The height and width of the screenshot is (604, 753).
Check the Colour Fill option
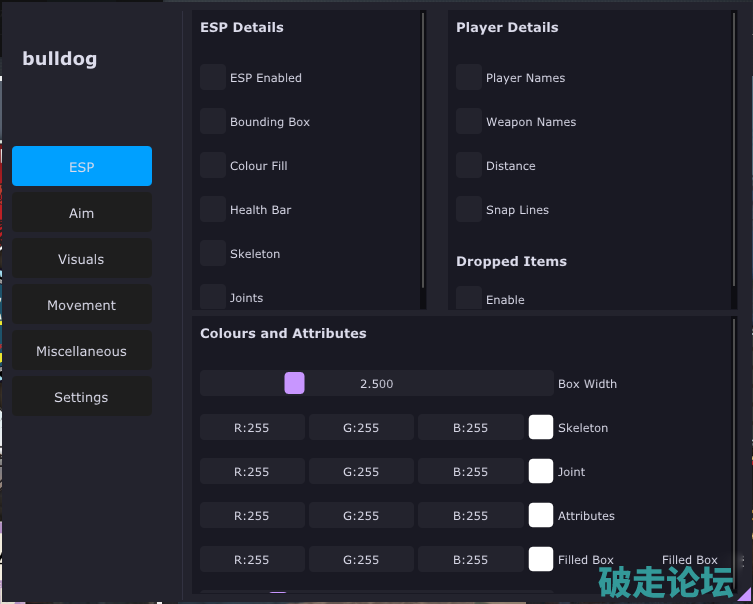pos(213,166)
